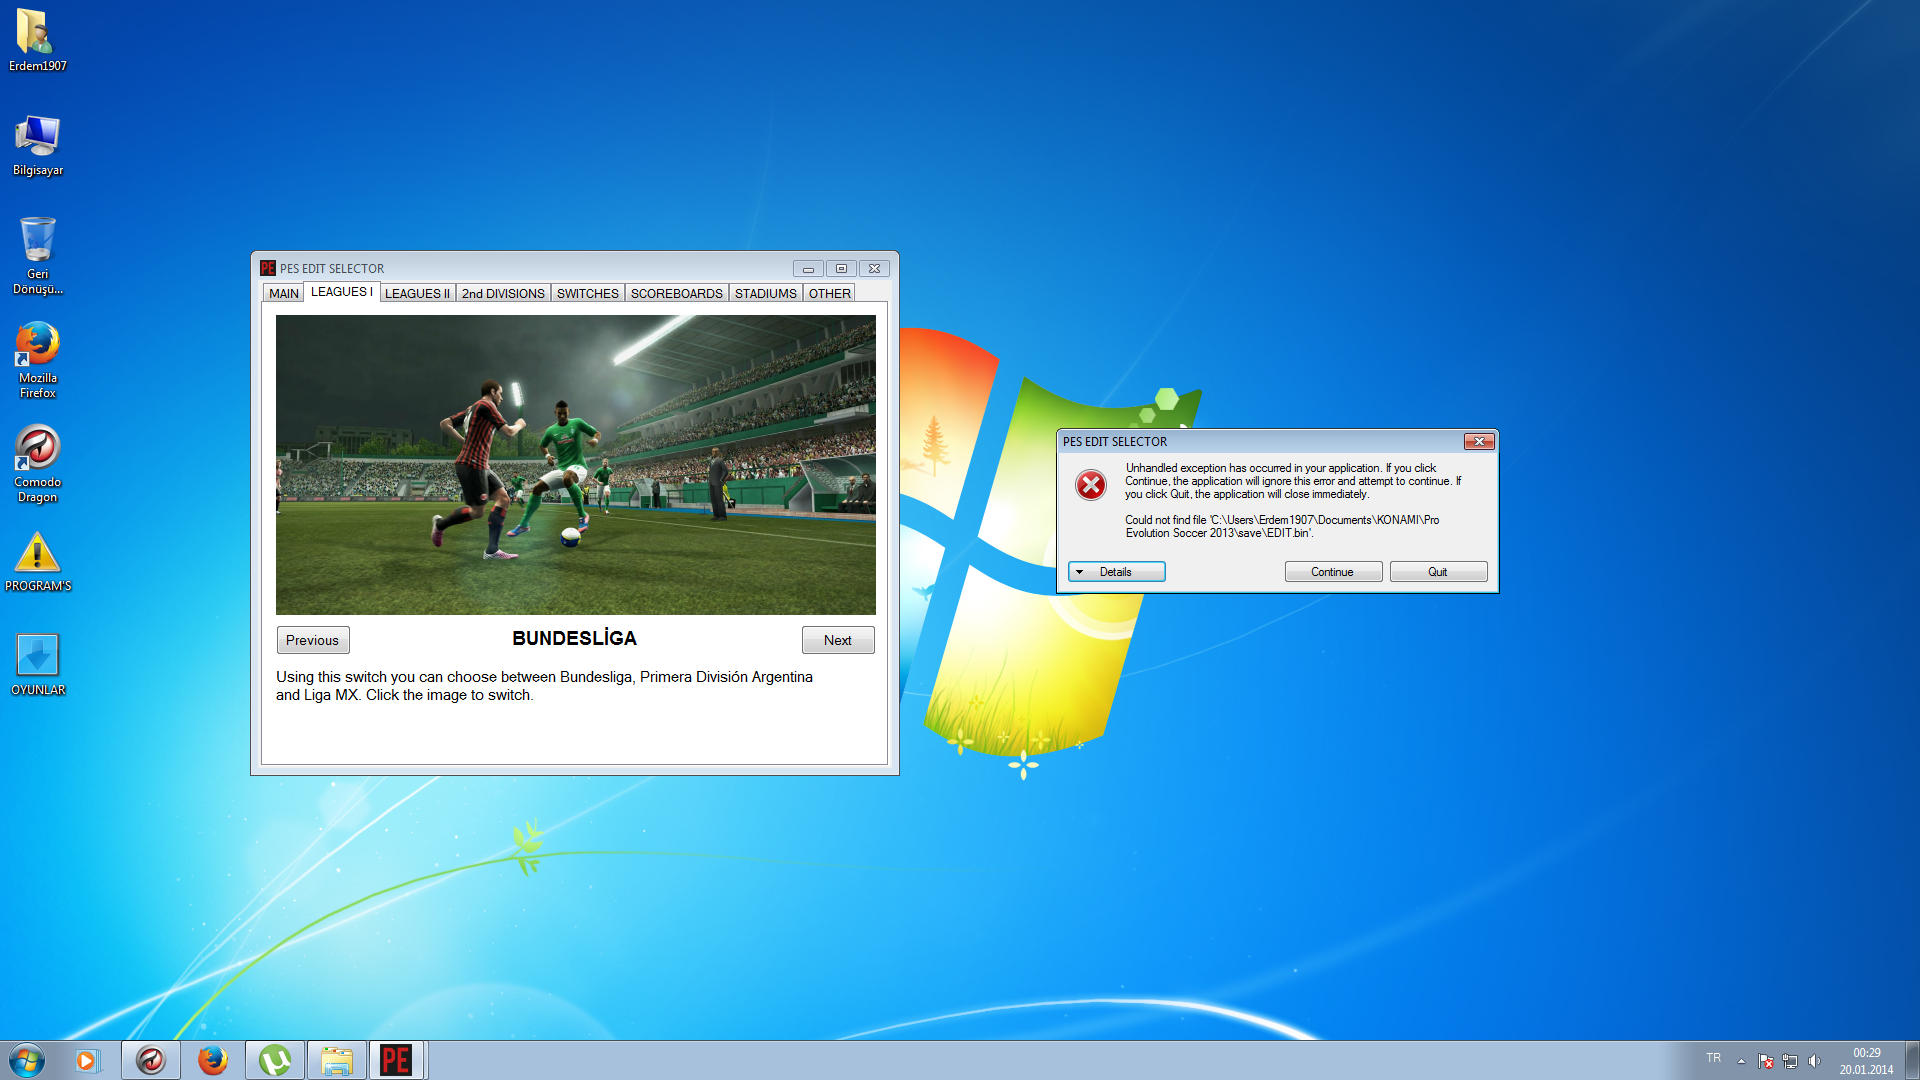
Task: Switch to the OTHER tab
Action: click(830, 293)
